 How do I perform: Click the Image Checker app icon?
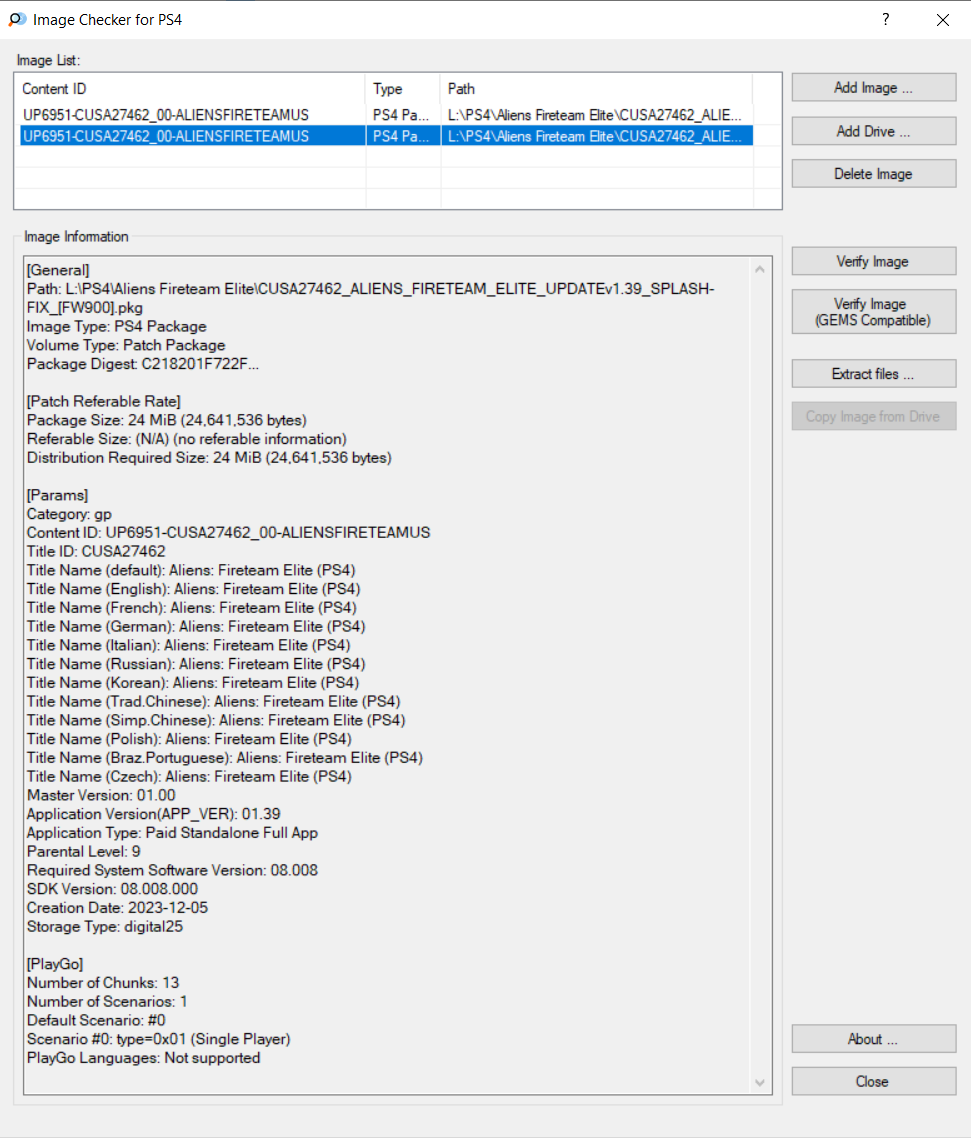(x=17, y=20)
